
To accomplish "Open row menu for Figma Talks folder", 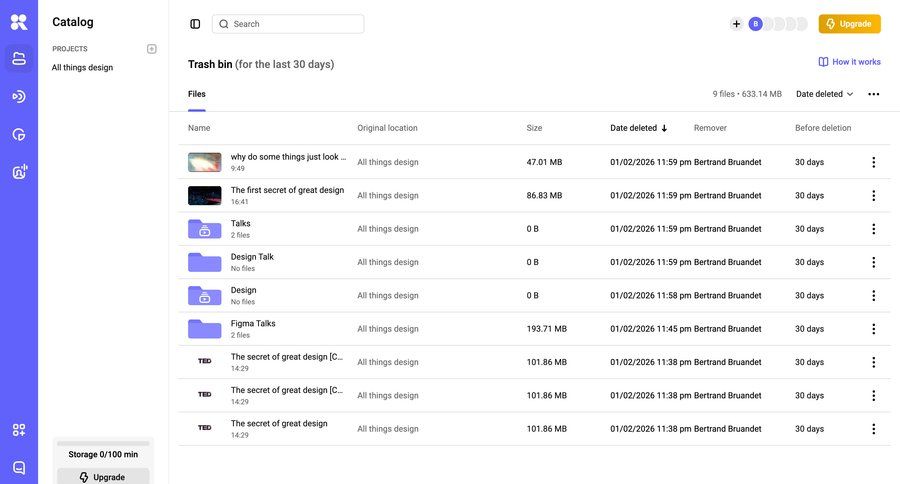I will (873, 329).
